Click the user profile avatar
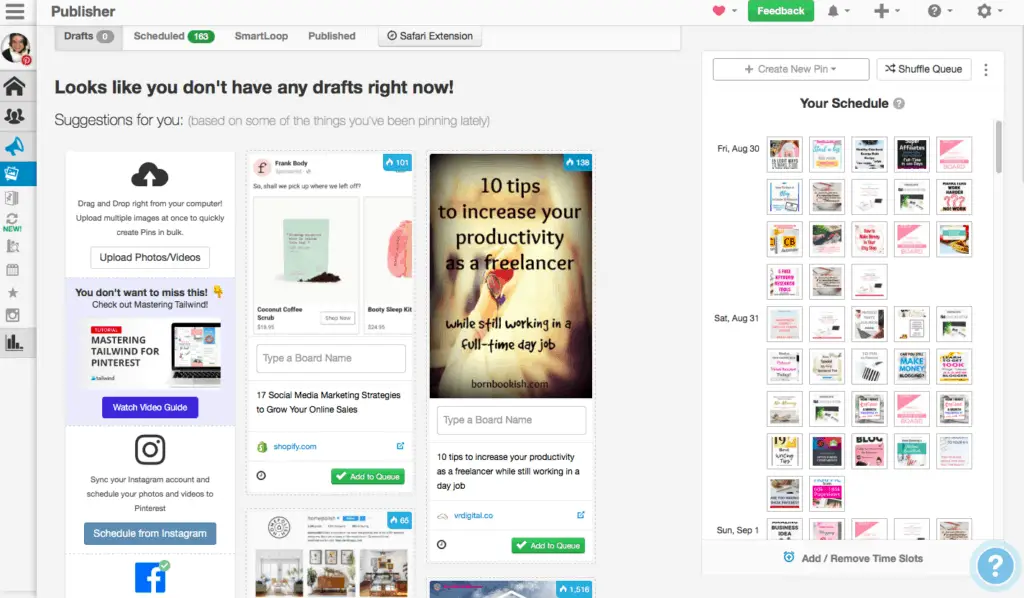Viewport: 1024px width, 598px height. 16,48
